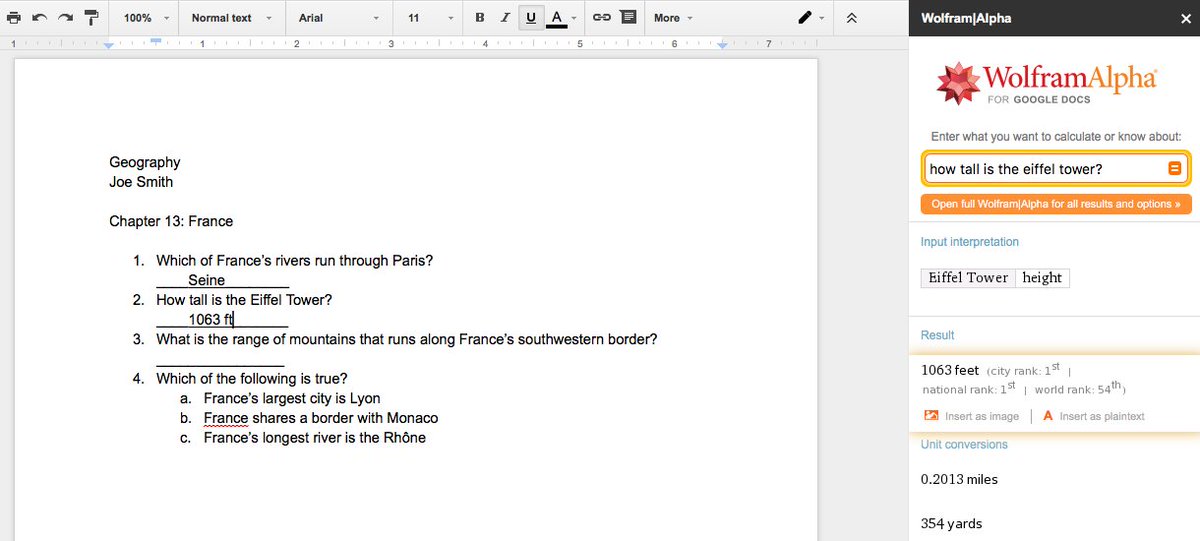Click the Geography title line
The height and width of the screenshot is (541, 1200).
(145, 162)
